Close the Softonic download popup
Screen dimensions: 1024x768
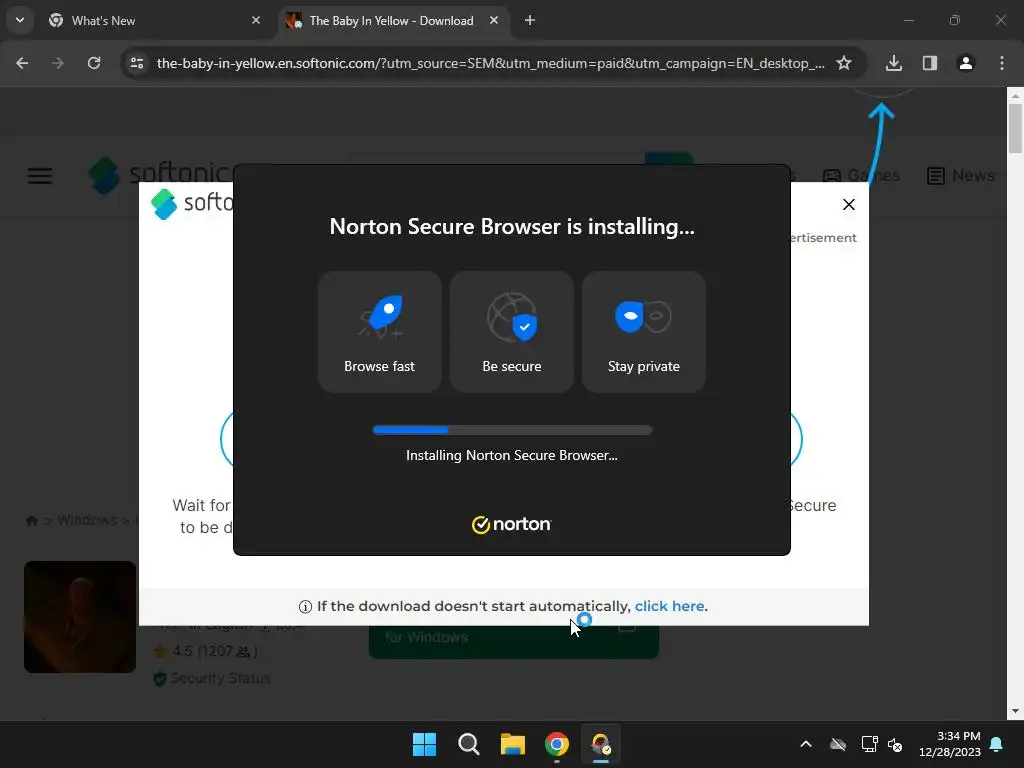(x=848, y=204)
